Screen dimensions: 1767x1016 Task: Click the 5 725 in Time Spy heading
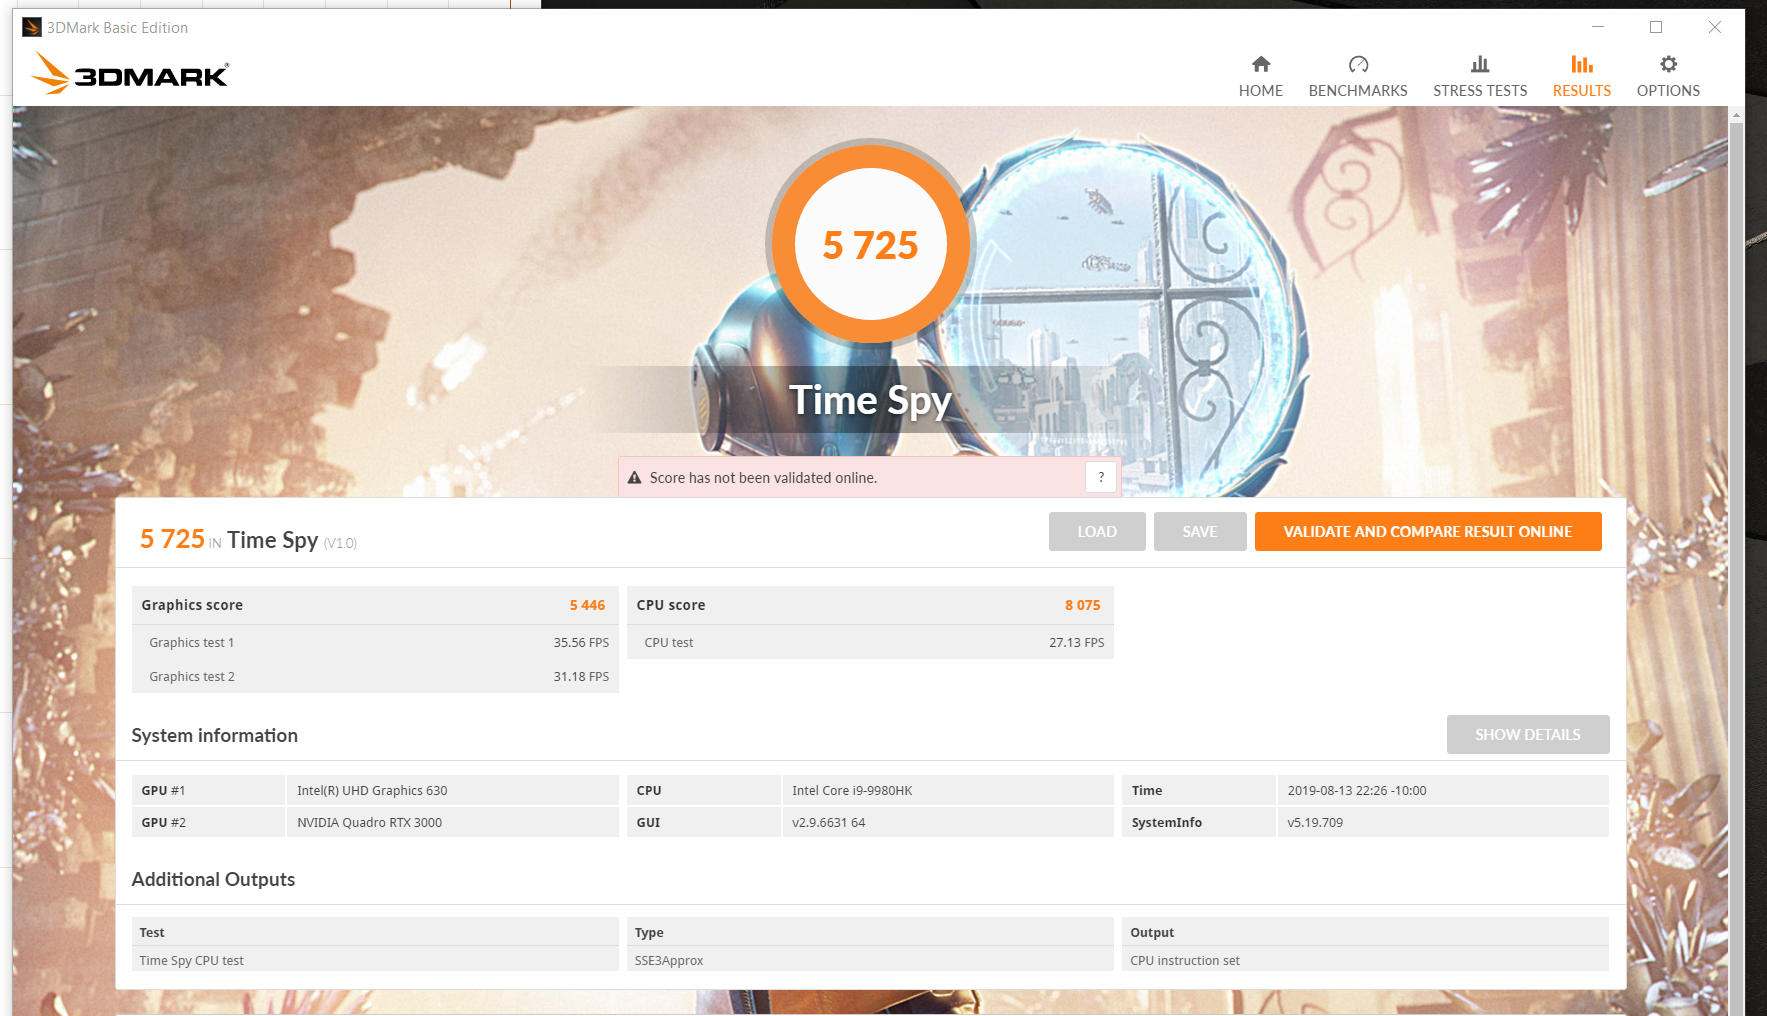point(248,540)
